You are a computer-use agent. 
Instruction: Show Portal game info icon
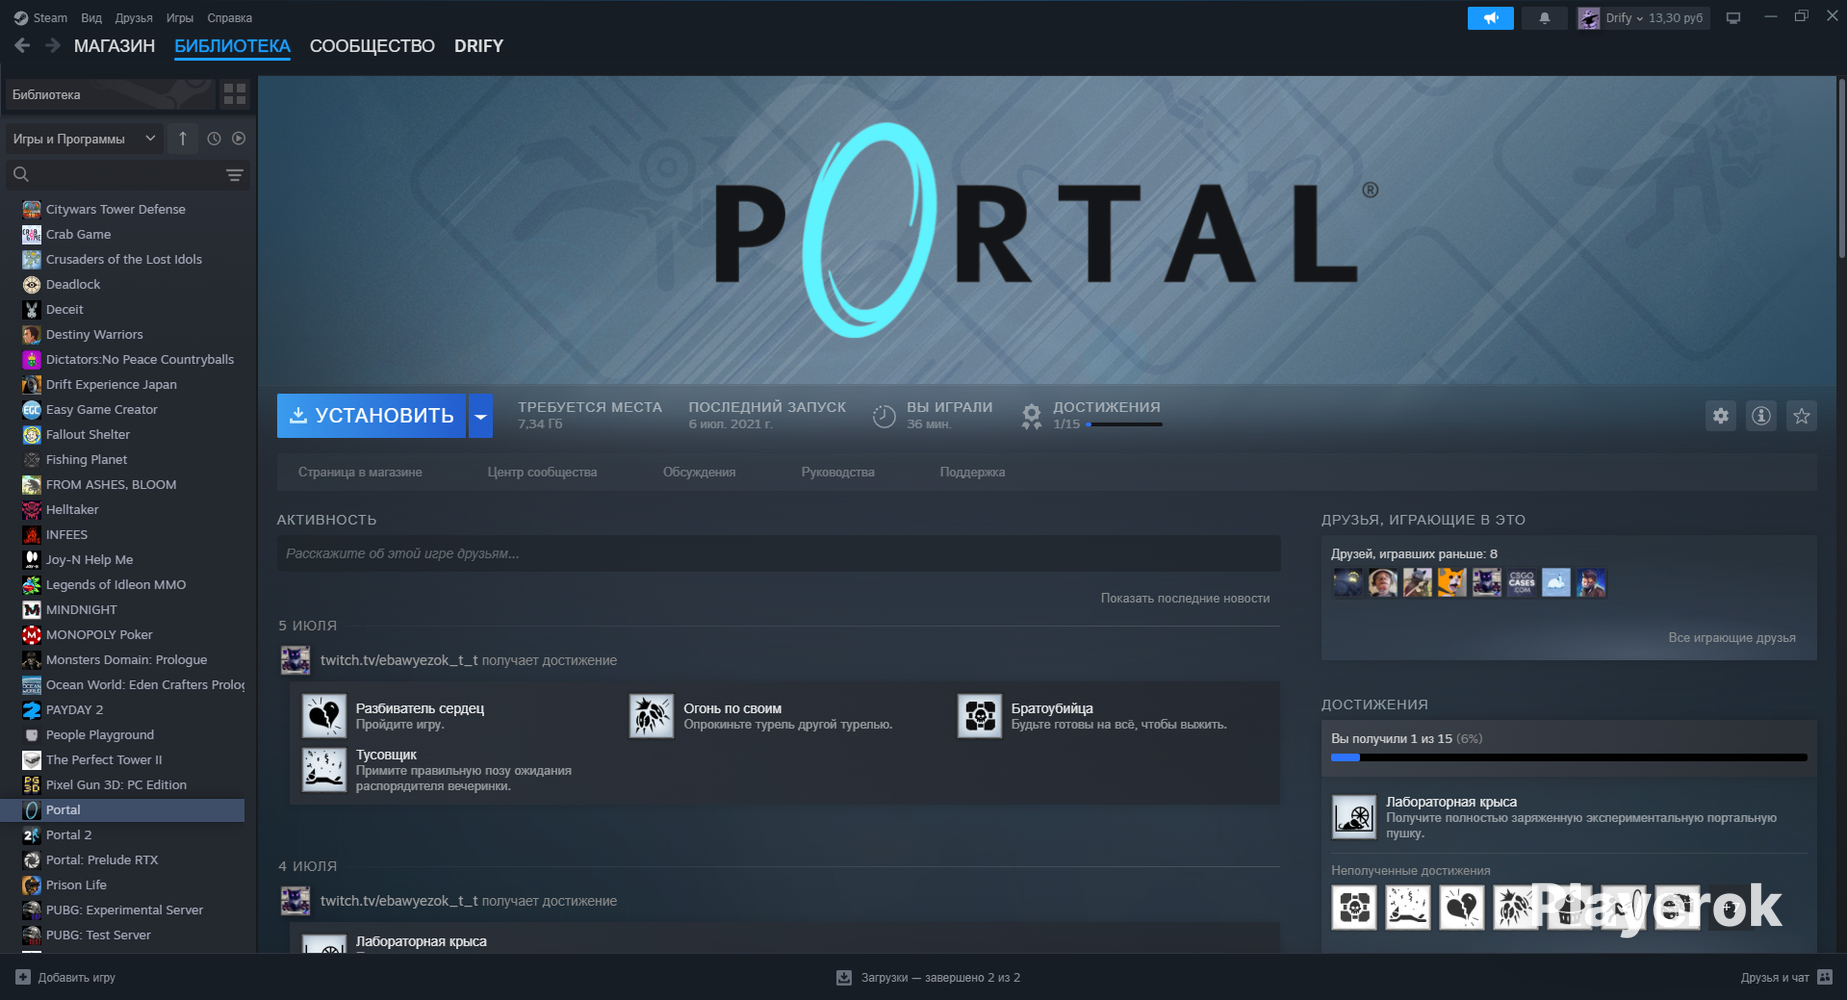pos(1761,416)
